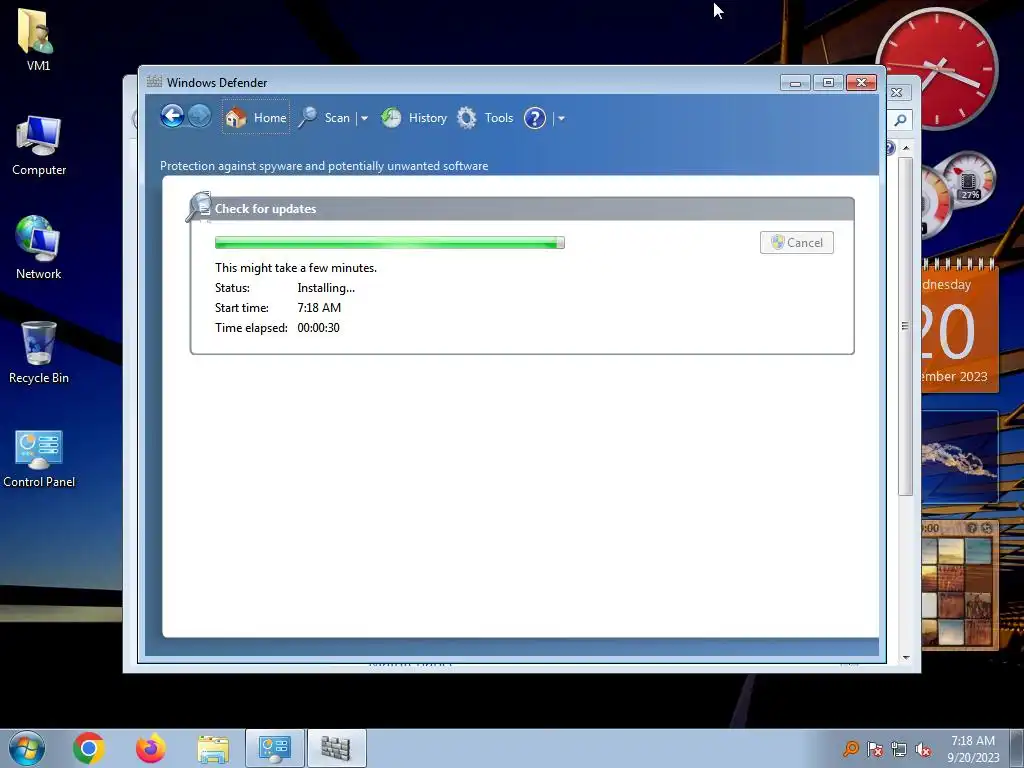Viewport: 1024px width, 768px height.
Task: Click the picture puzzle gadget
Action: (x=959, y=585)
